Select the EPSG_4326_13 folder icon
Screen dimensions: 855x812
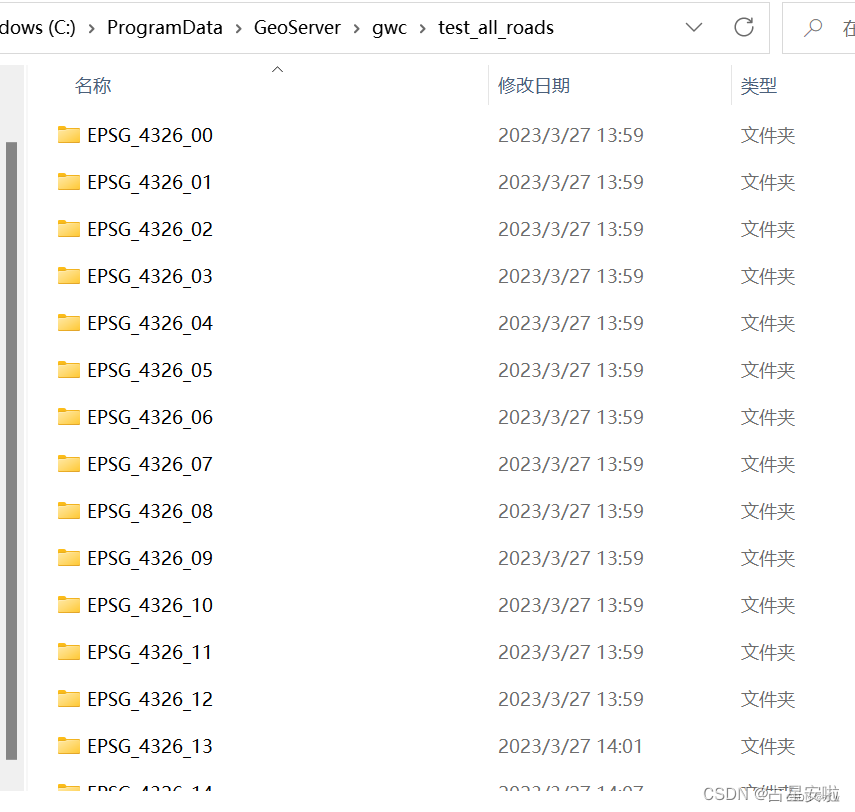point(69,745)
